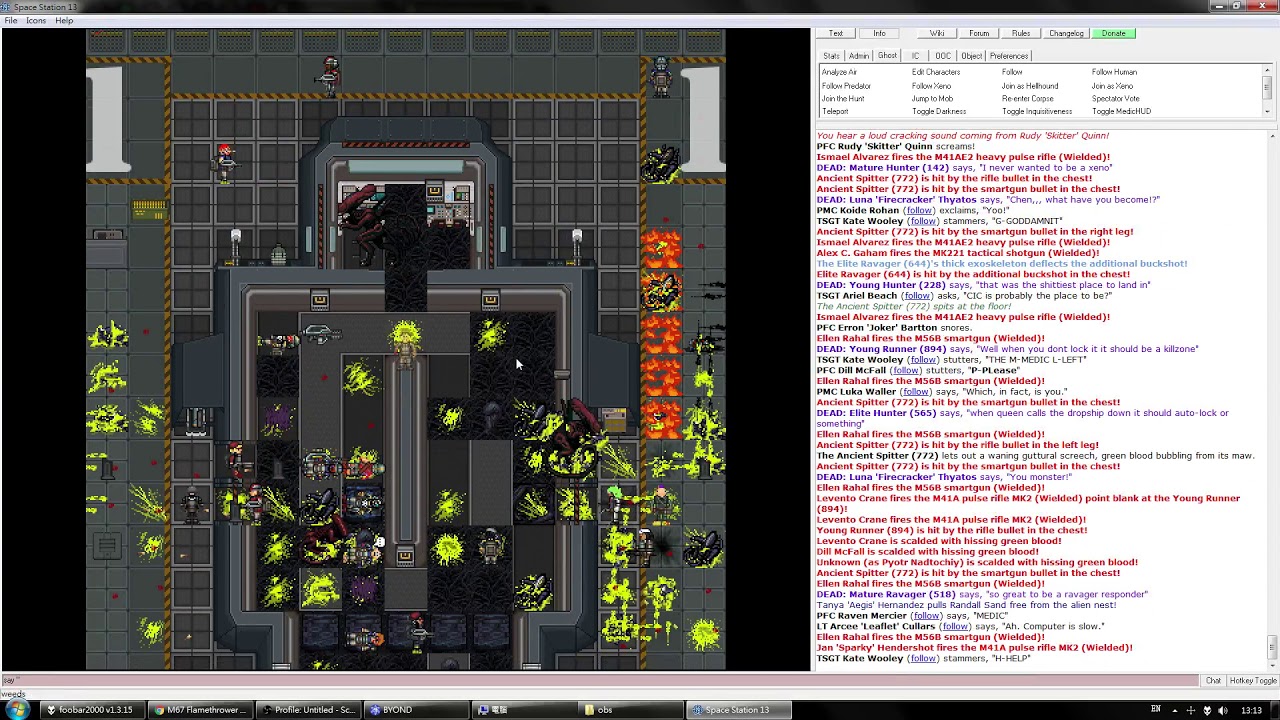Run the Edit Characters verb
1280x720 pixels.
(936, 72)
